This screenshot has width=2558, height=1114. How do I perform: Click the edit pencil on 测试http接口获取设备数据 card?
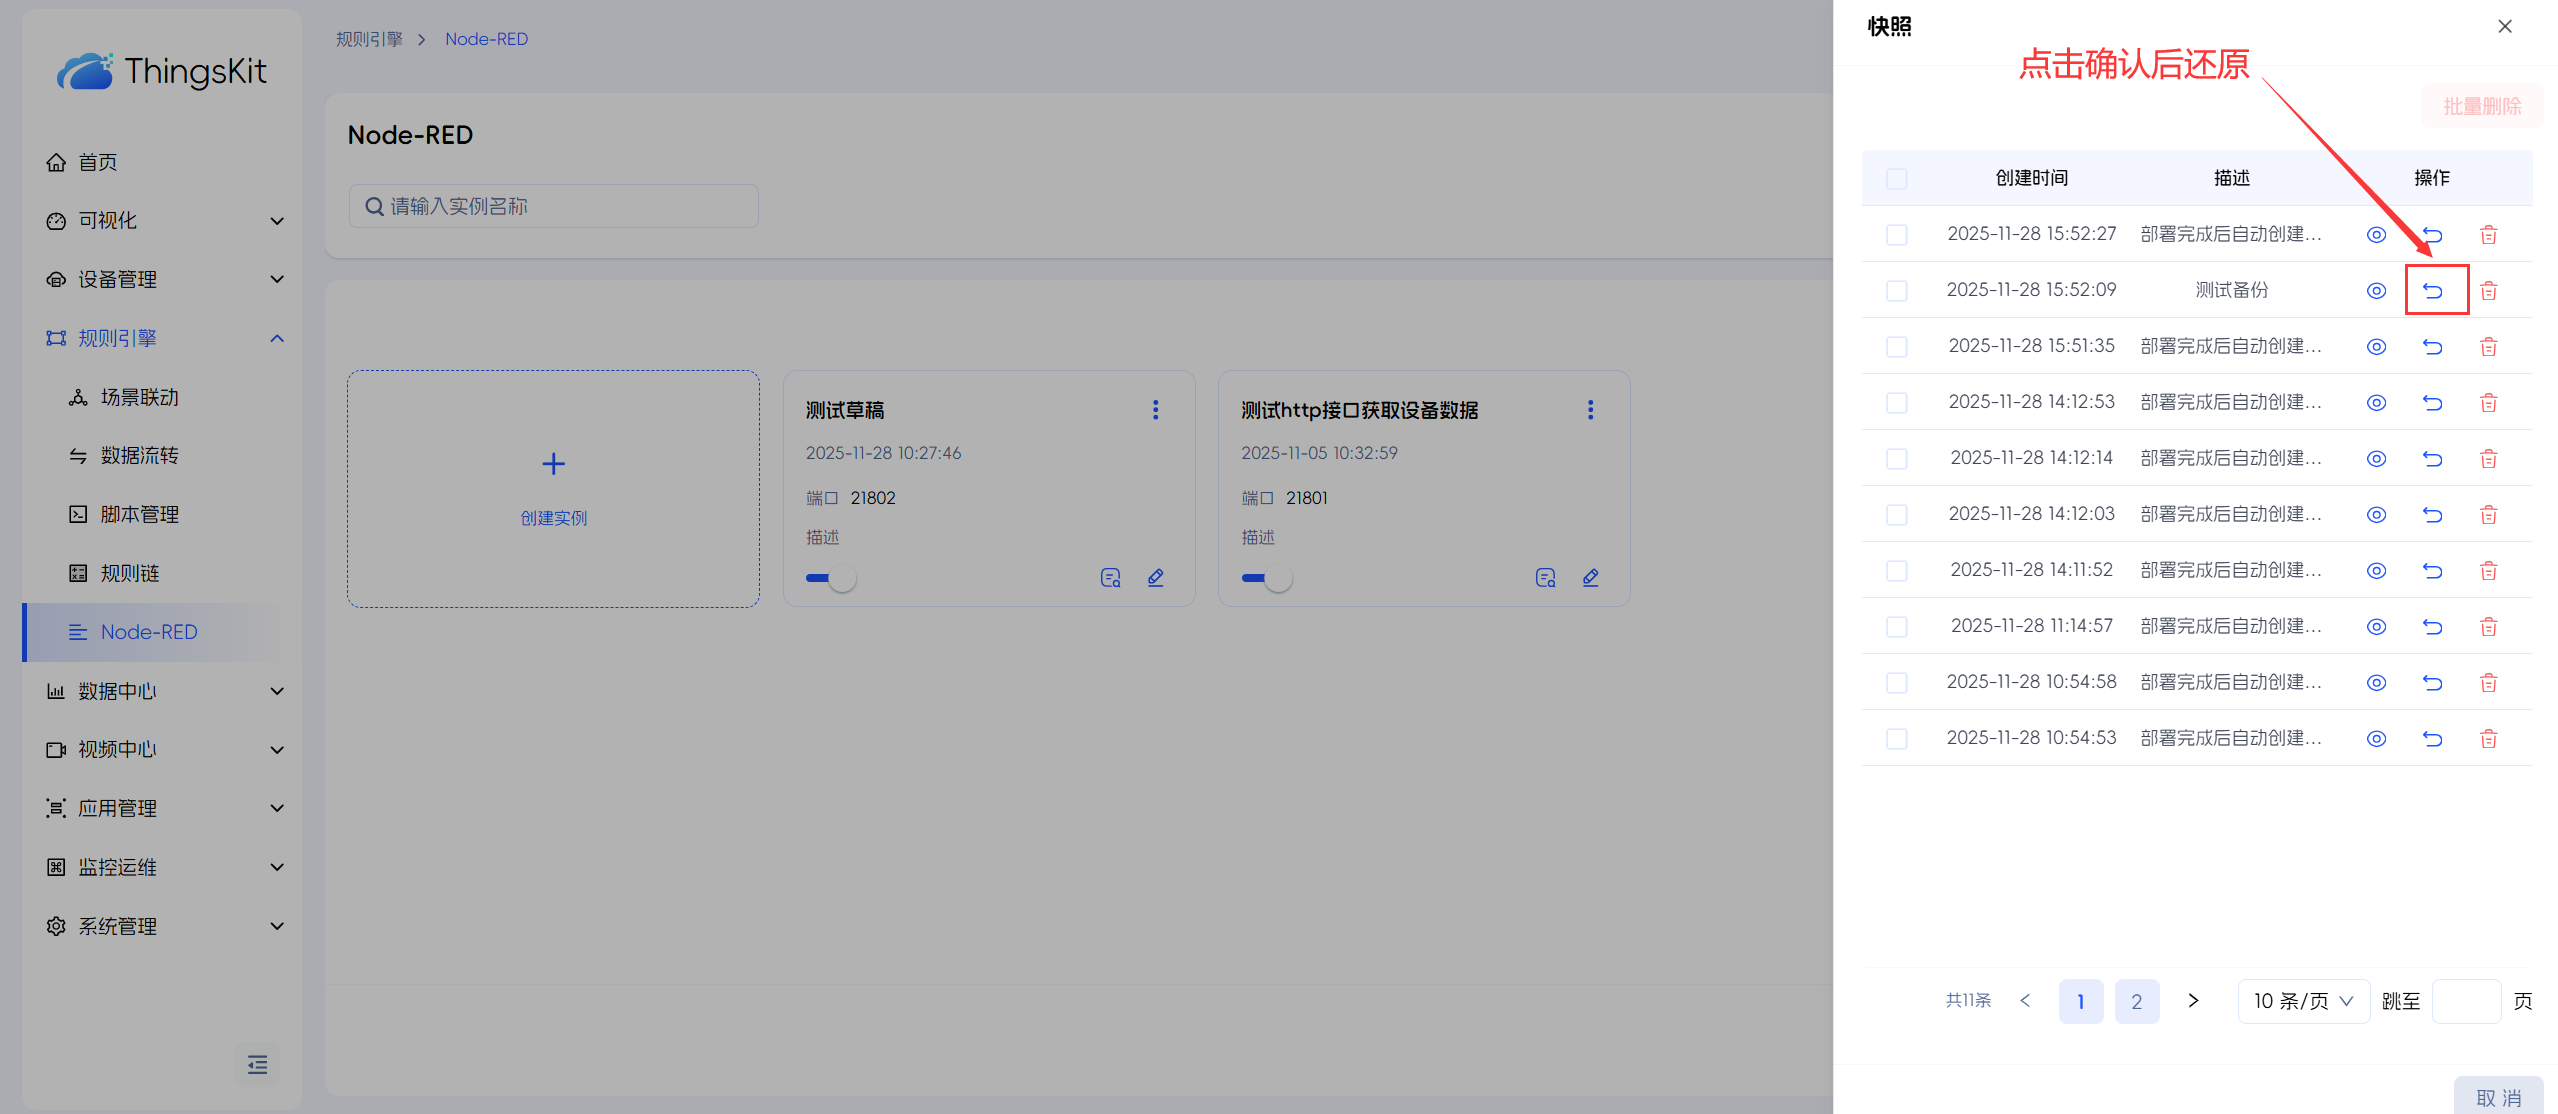click(1590, 578)
